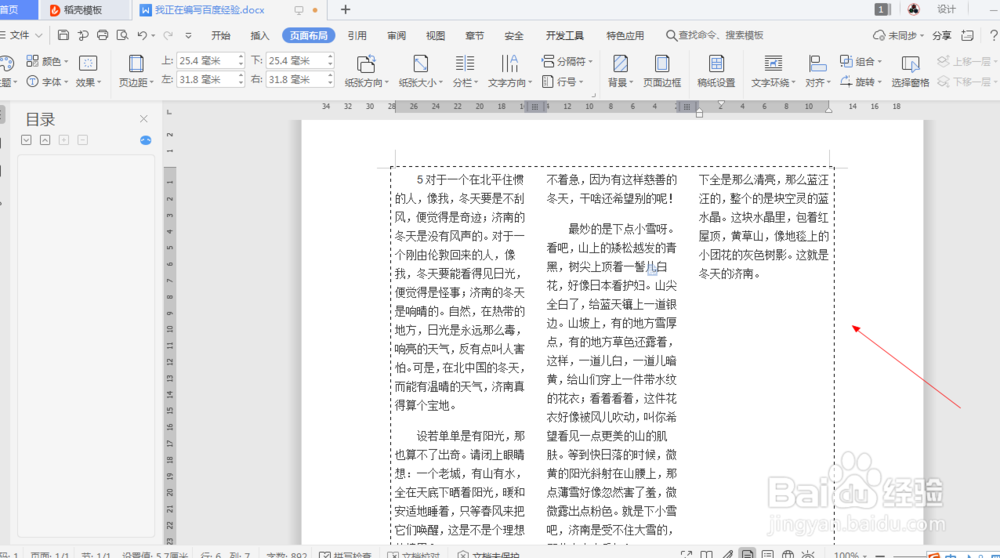Open the 组合 group dropdown
The width and height of the screenshot is (1000, 558).
(860, 61)
